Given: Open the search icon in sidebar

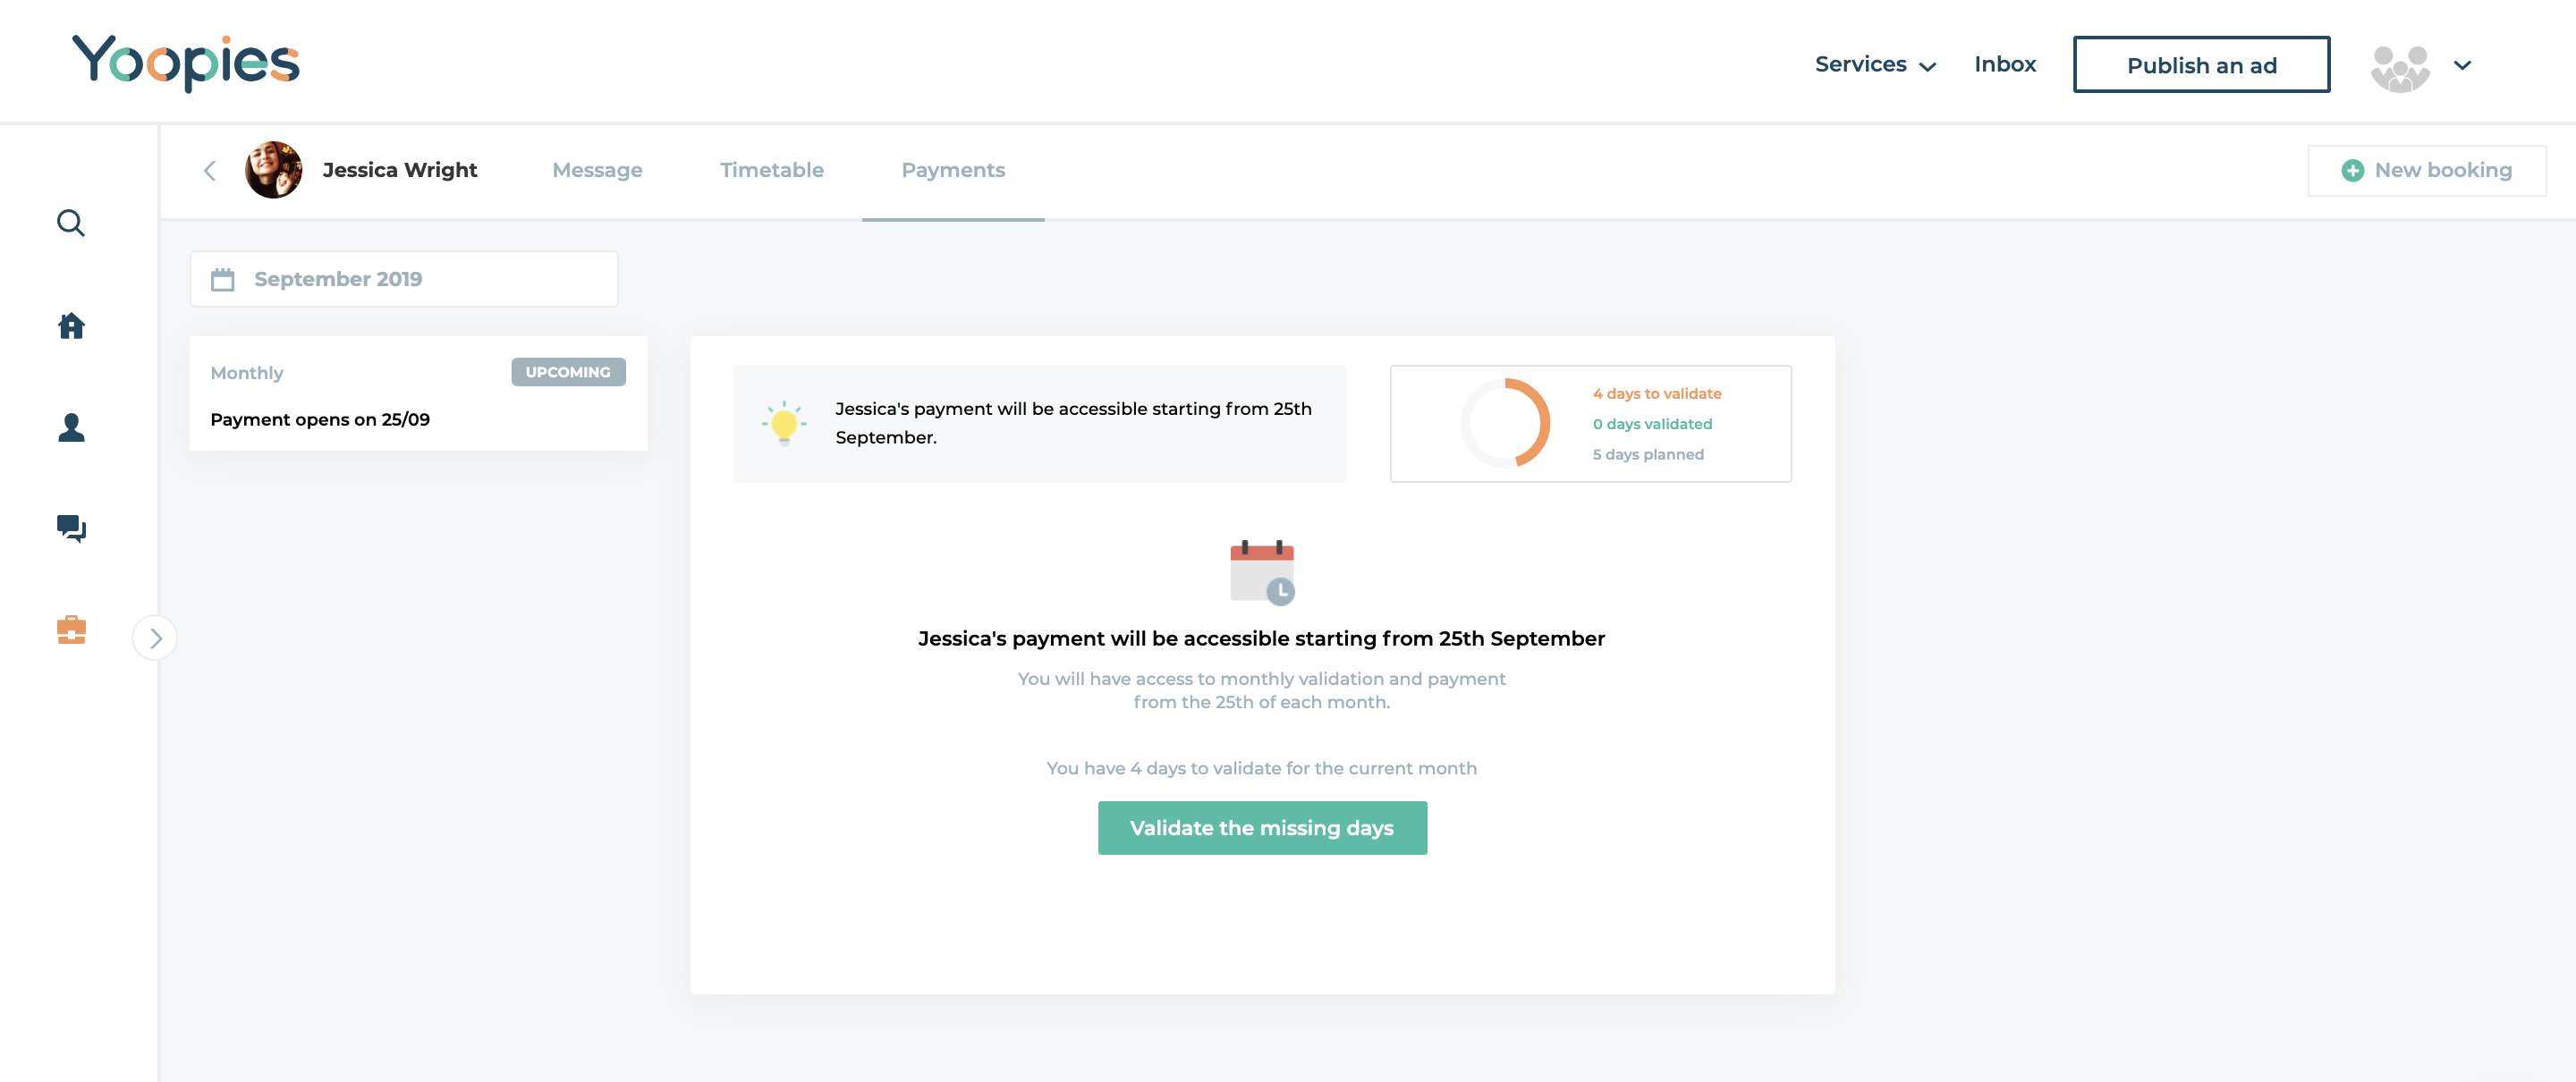Looking at the screenshot, I should tap(71, 223).
